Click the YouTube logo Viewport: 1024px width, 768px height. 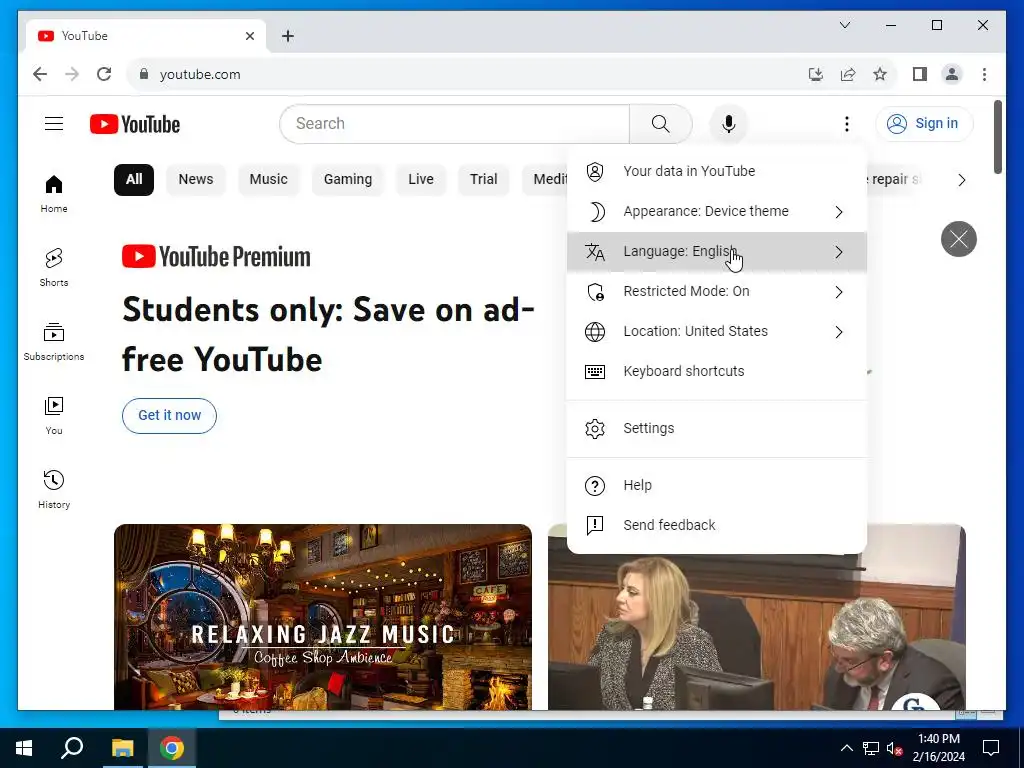(x=135, y=124)
